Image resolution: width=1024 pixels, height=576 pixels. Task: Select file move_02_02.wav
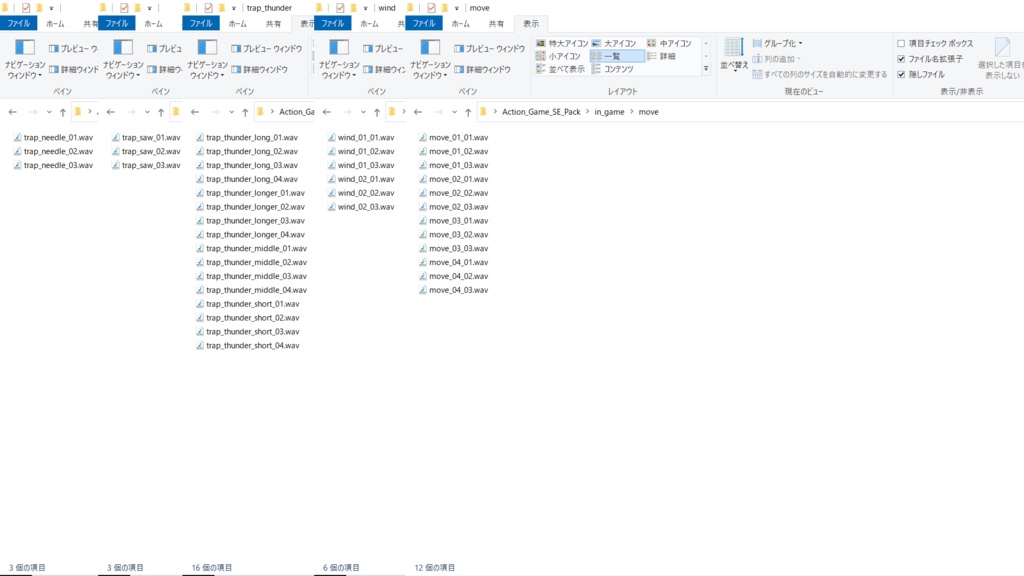[453, 193]
